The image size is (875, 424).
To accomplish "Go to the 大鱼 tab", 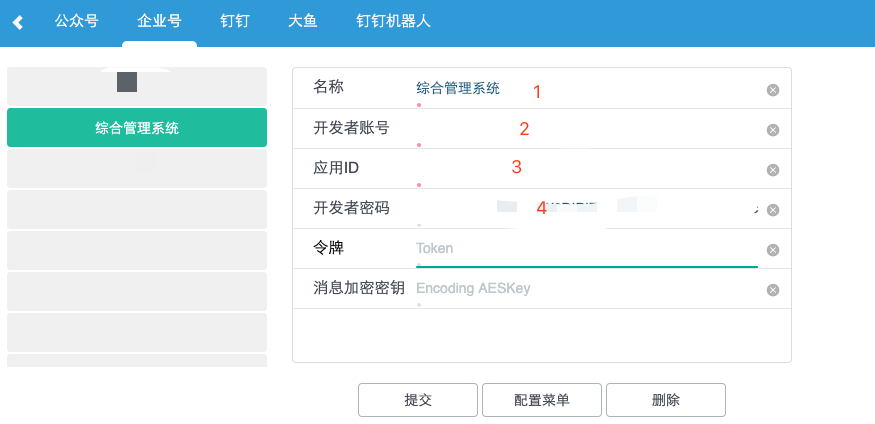I will [302, 21].
